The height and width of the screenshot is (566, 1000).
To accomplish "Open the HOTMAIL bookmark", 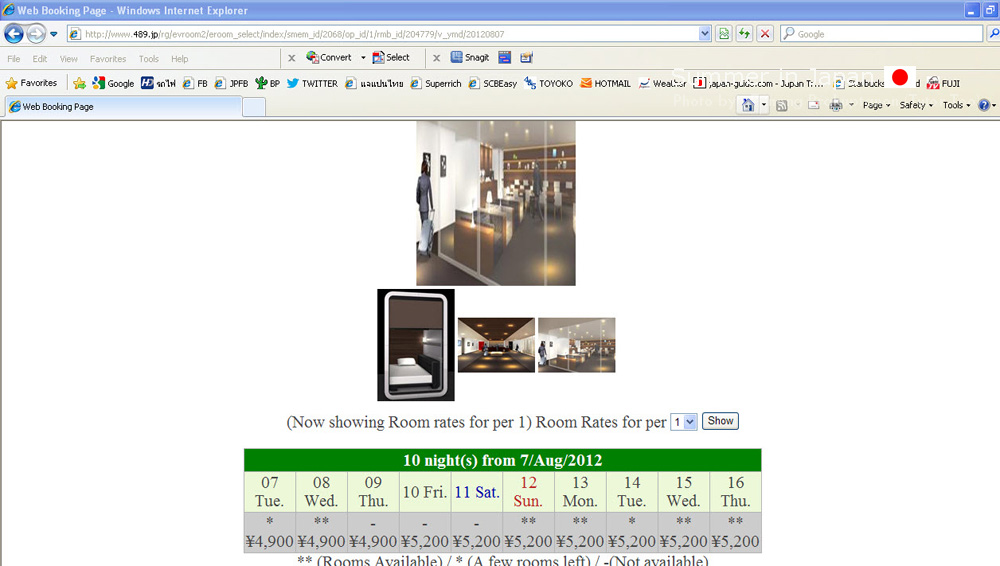I will pos(605,83).
